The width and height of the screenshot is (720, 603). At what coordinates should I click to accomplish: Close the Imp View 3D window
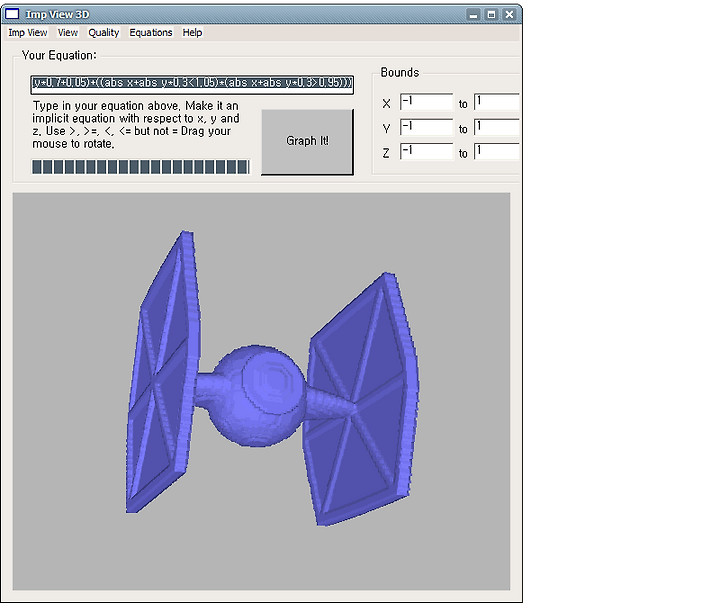(509, 15)
